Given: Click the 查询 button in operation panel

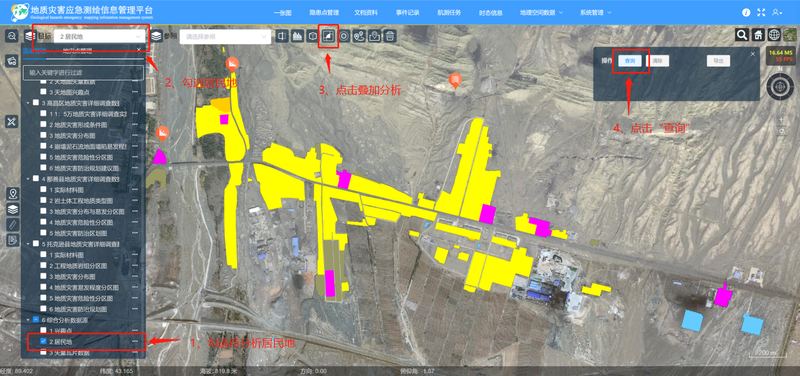Looking at the screenshot, I should pos(630,61).
